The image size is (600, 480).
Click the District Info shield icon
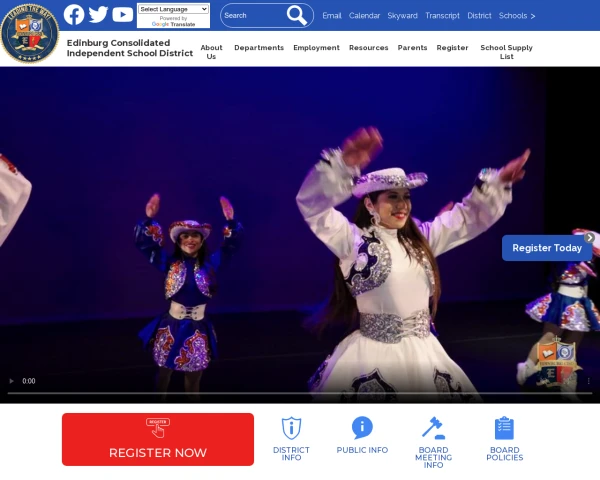pos(292,428)
